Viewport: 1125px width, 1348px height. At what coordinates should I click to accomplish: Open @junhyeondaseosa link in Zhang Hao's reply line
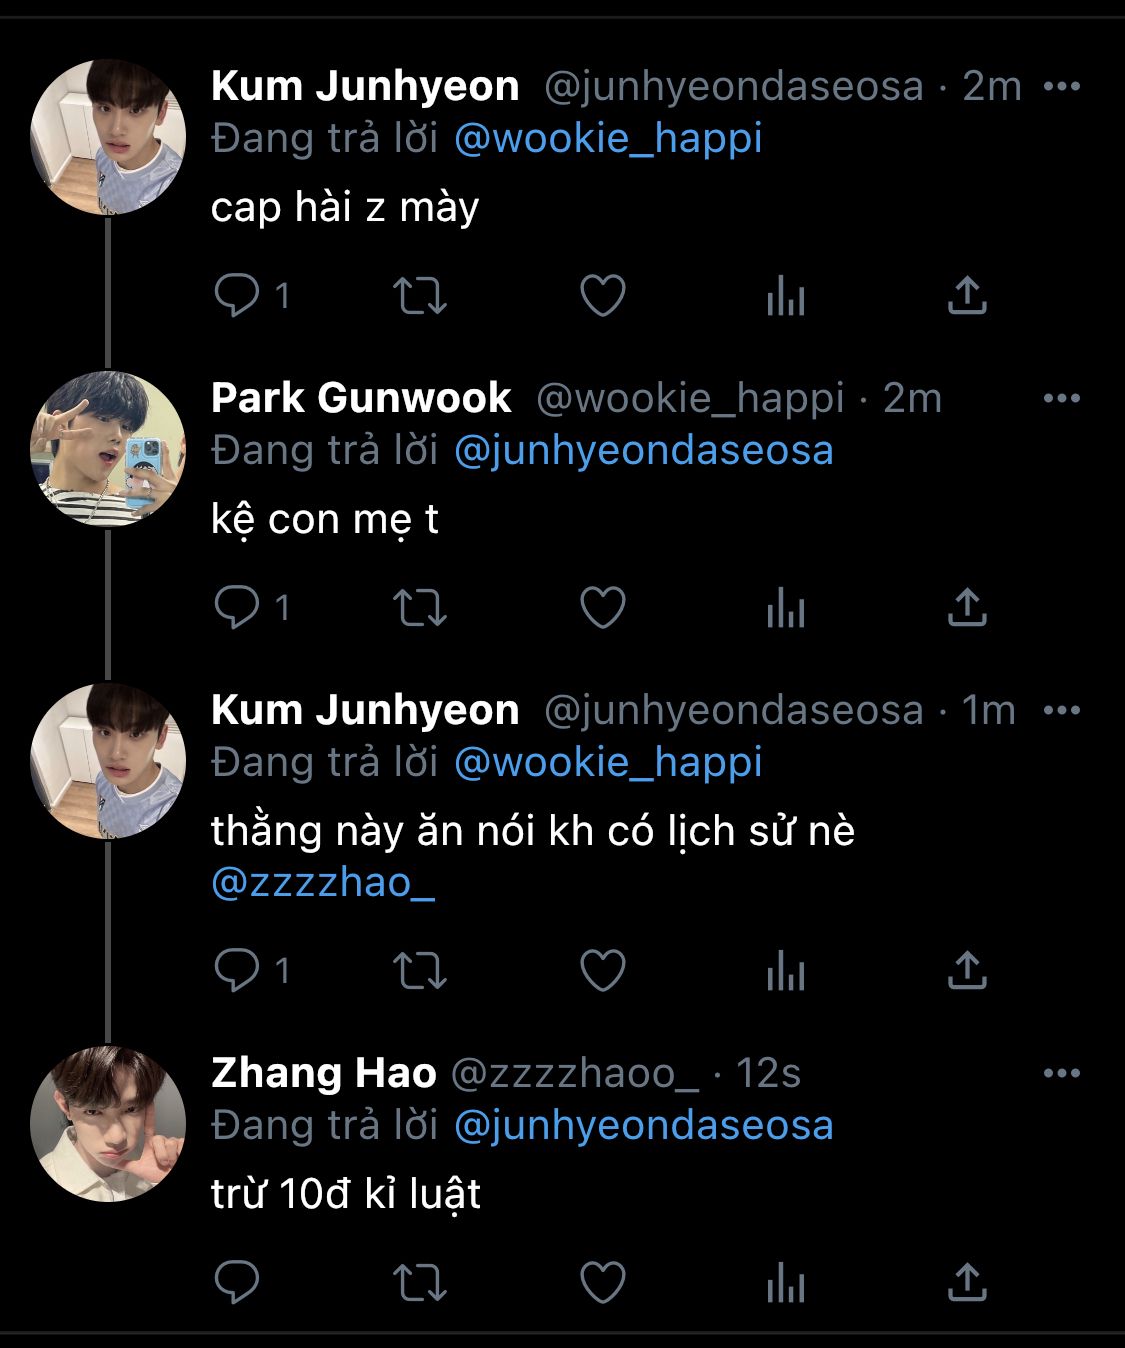pos(643,1126)
